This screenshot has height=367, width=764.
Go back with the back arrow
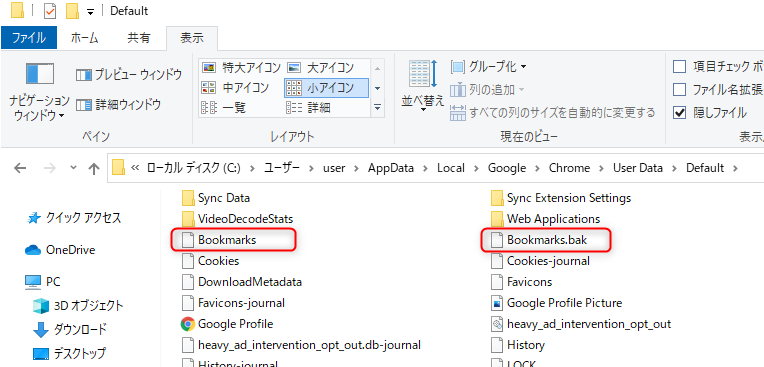pos(20,168)
